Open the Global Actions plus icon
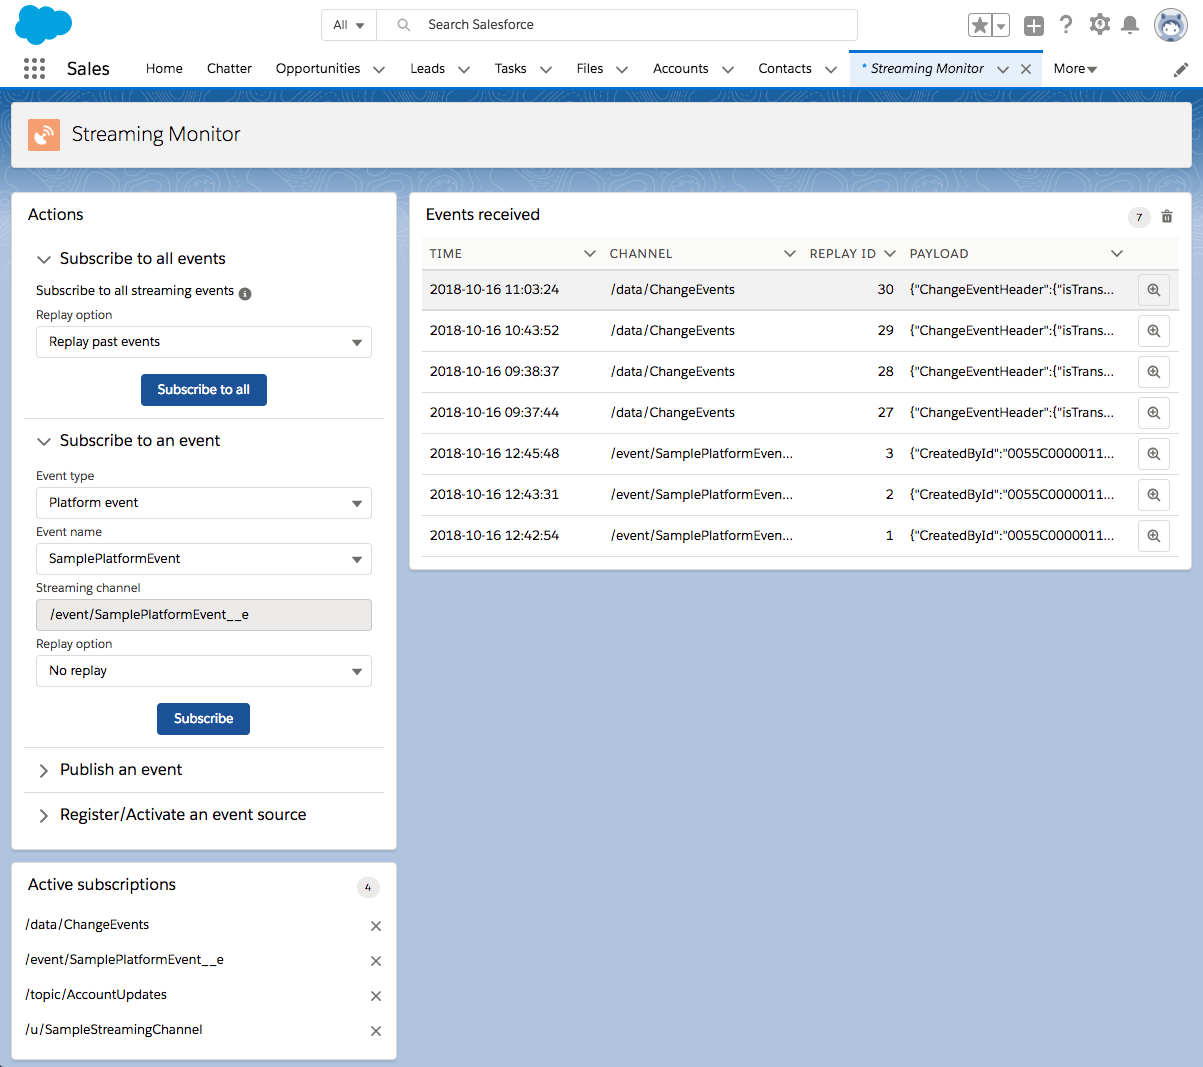The height and width of the screenshot is (1067, 1203). click(x=1034, y=26)
